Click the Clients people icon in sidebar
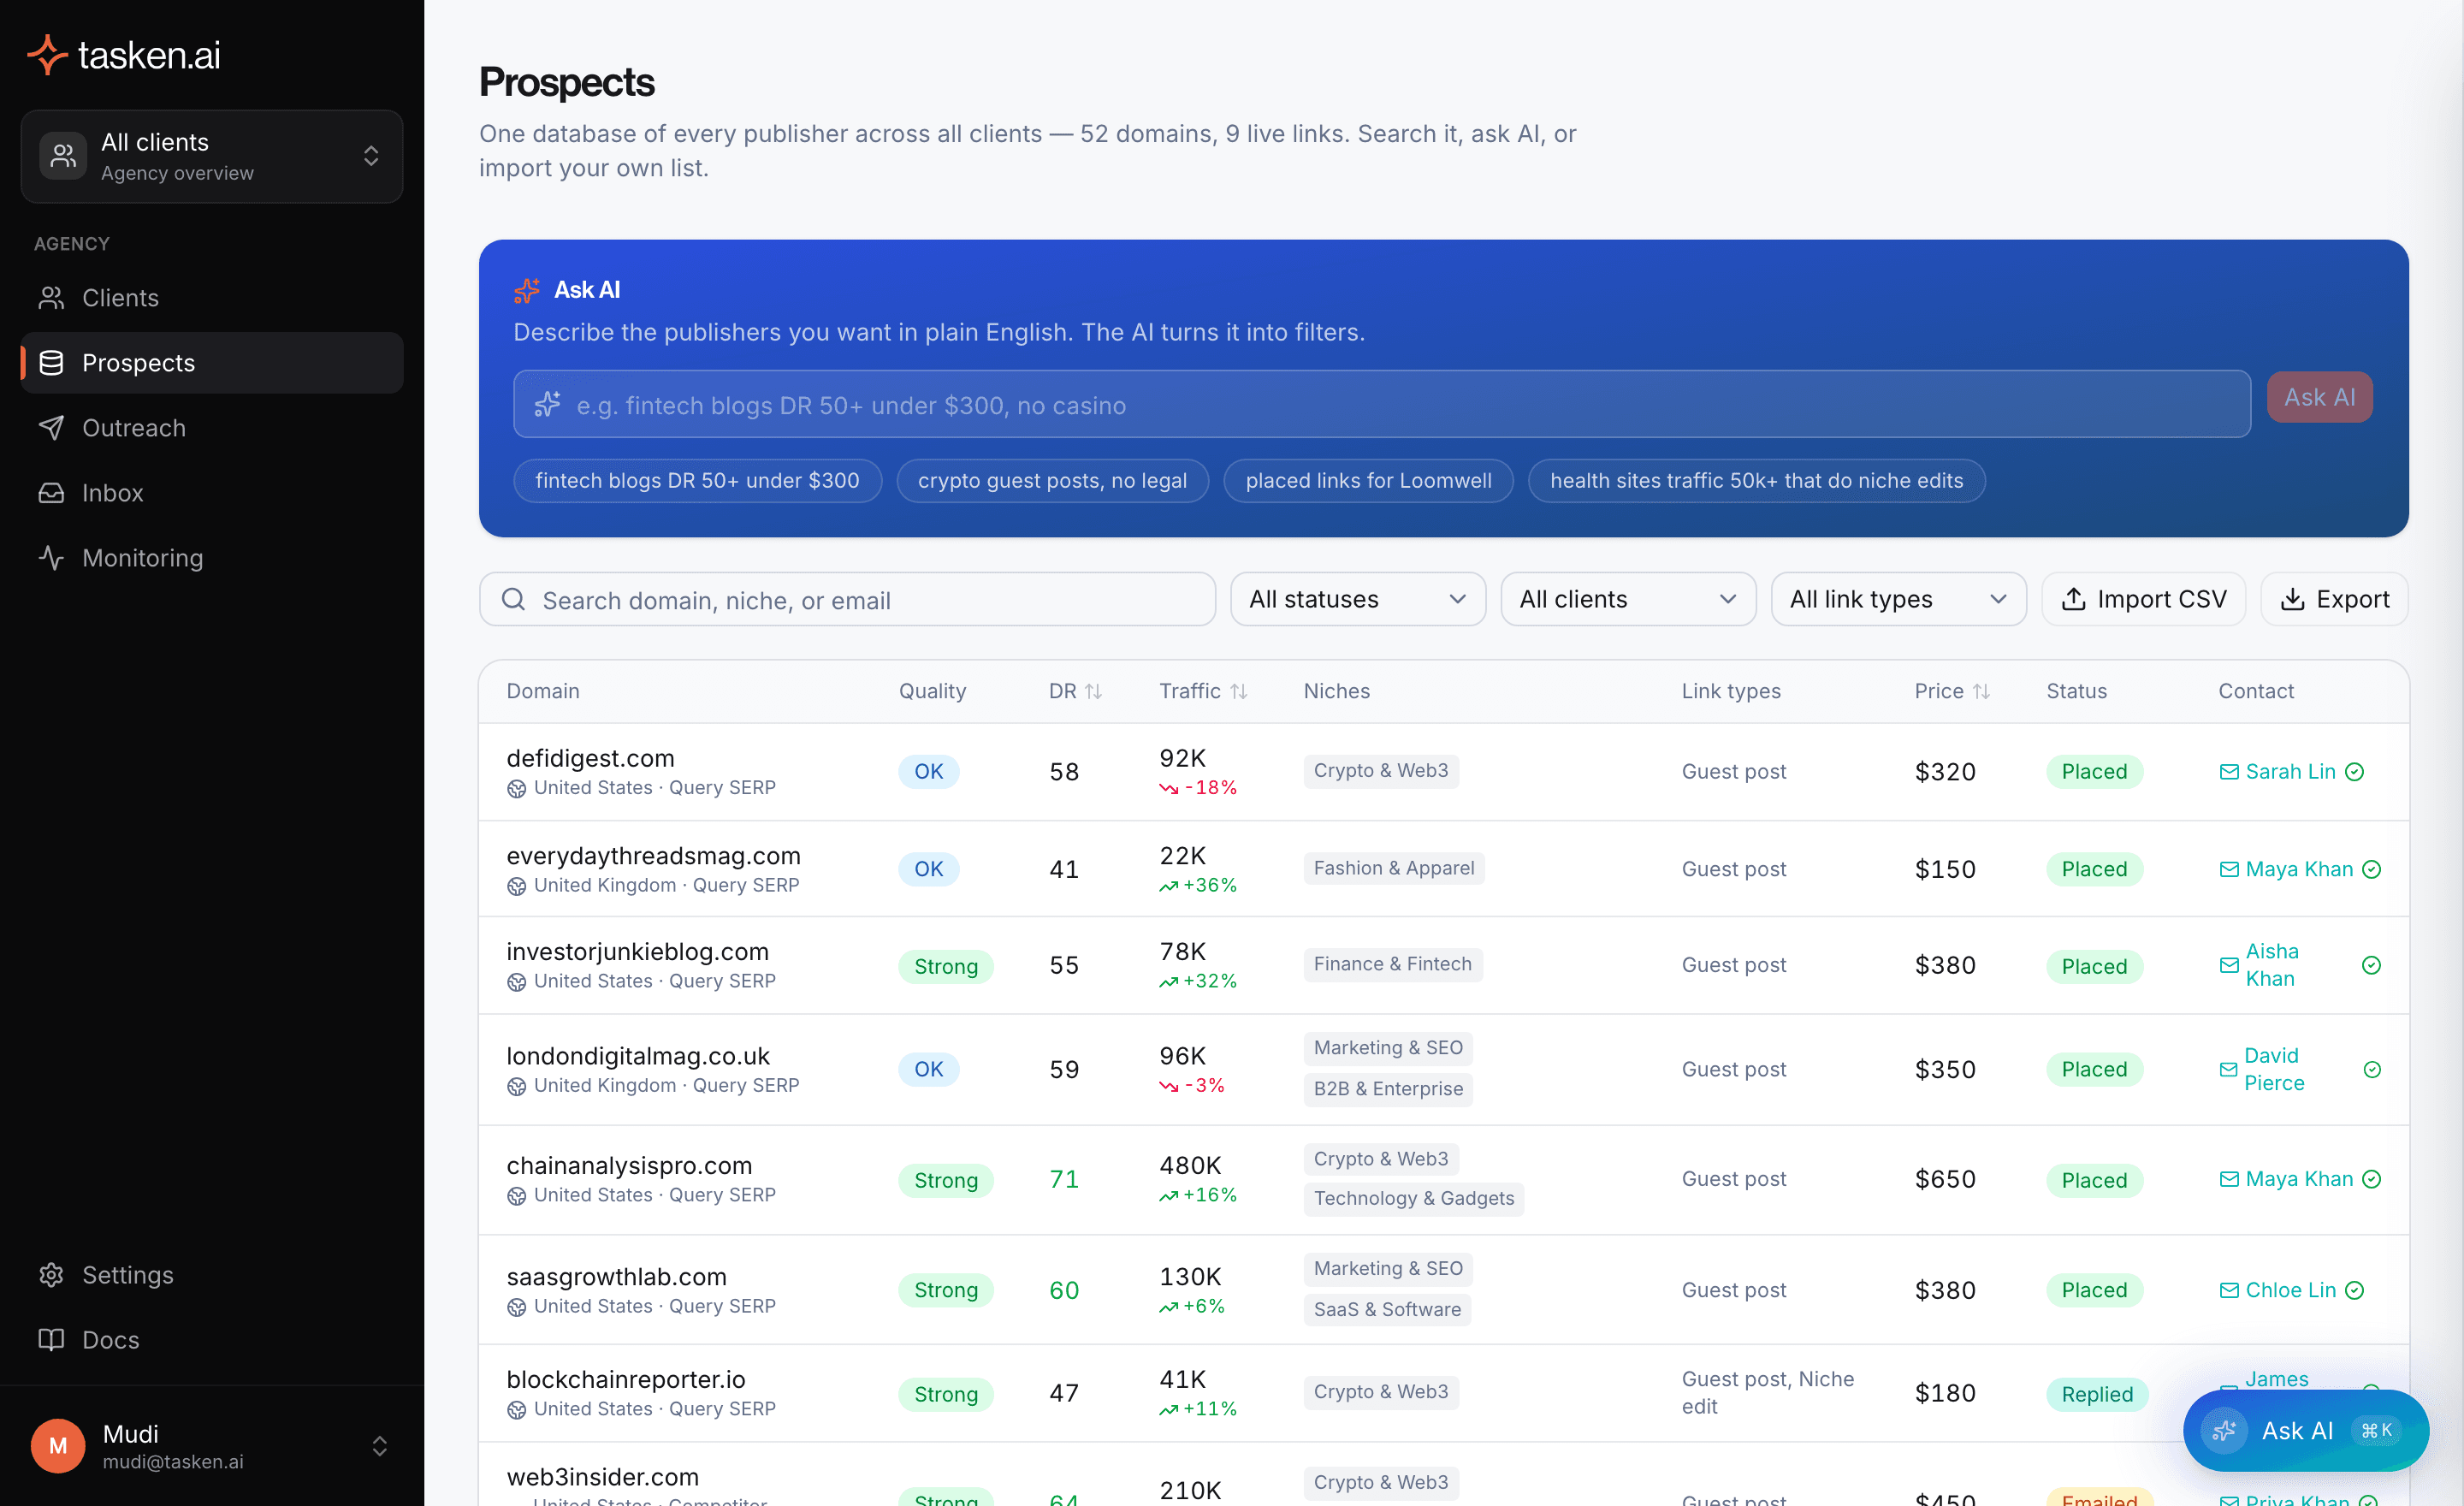This screenshot has width=2464, height=1506. click(x=51, y=298)
